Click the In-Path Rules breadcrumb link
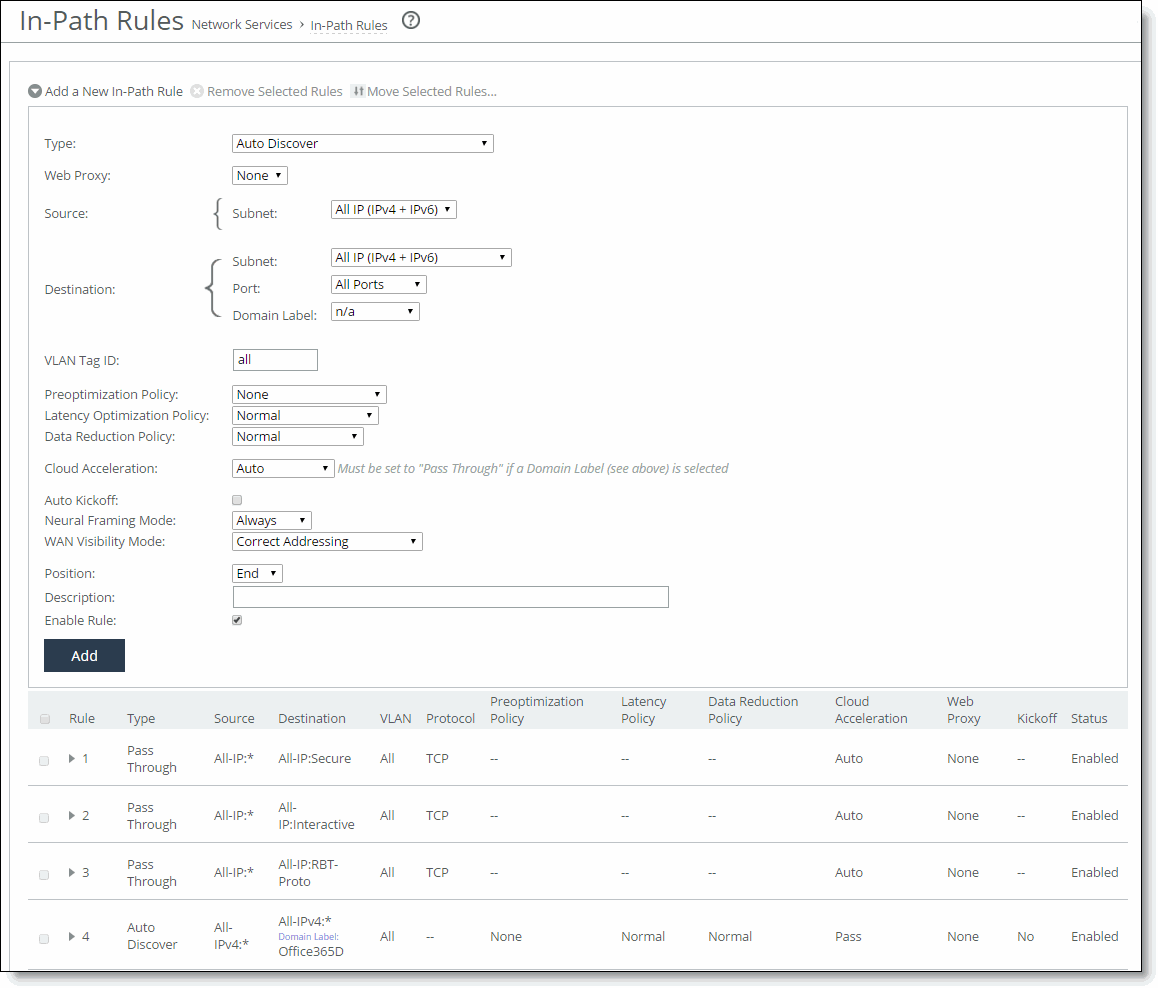Screen dimensions: 1158x988 pos(349,25)
